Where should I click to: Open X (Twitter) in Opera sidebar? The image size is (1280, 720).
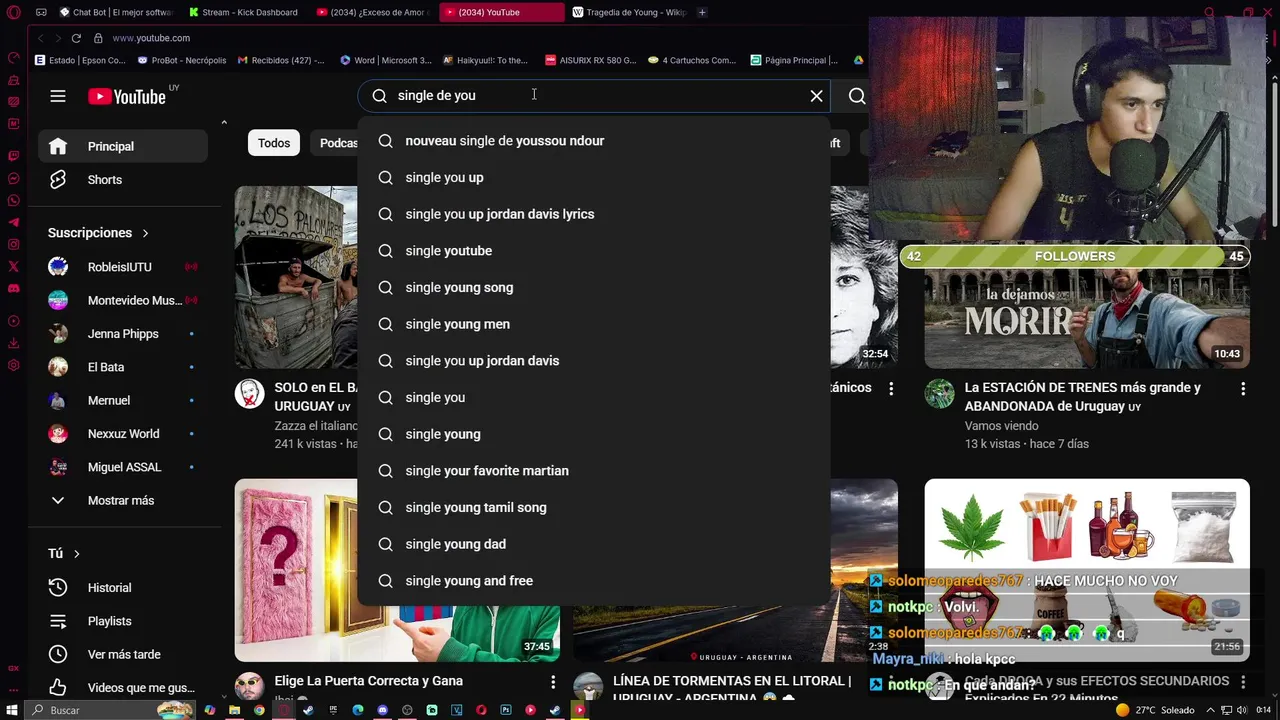(x=13, y=267)
